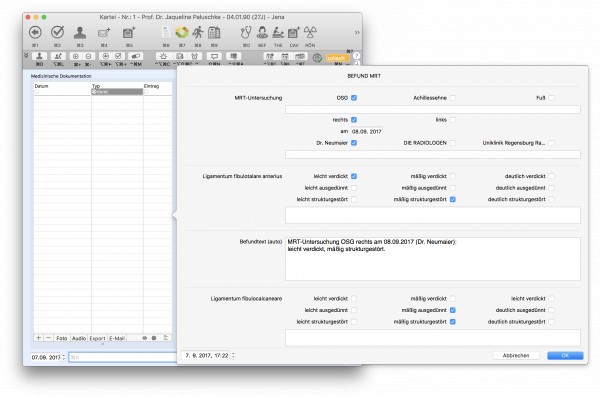Screen dimensions: 600x398
Task: Click the back arrow toolbar icon
Action: 35,33
